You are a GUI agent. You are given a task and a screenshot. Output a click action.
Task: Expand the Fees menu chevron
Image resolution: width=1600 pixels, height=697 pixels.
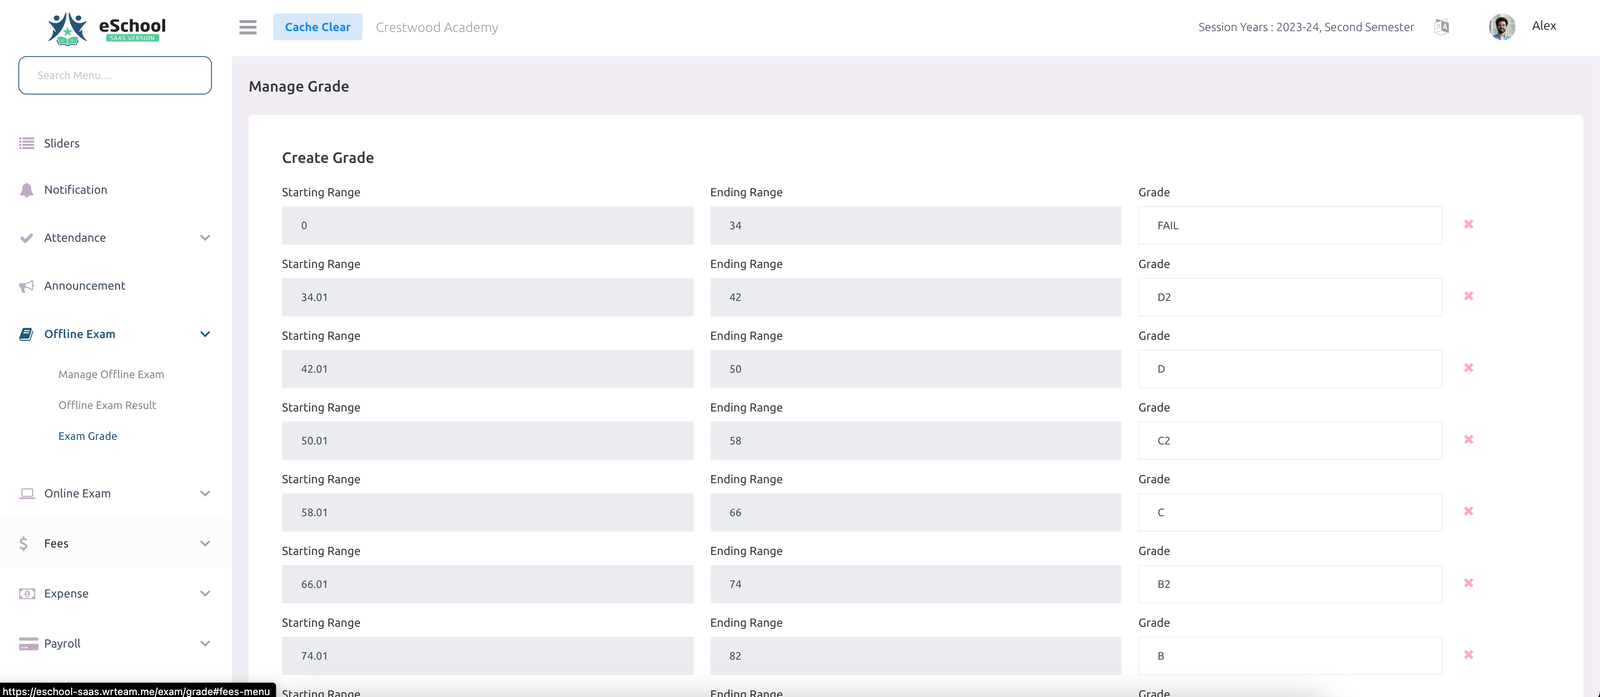click(205, 544)
